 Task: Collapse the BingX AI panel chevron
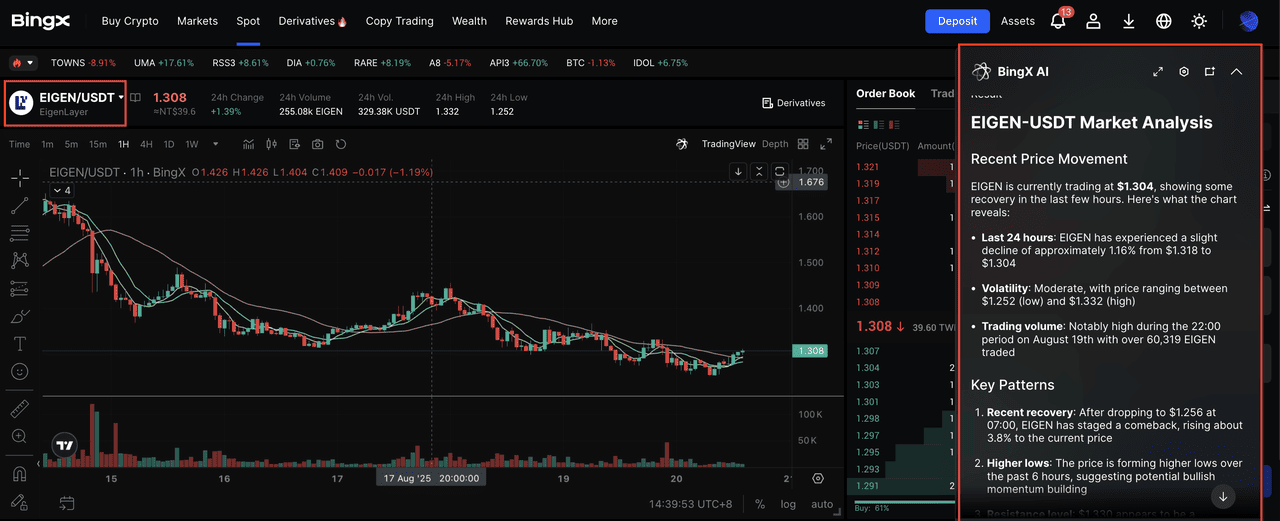click(1236, 72)
